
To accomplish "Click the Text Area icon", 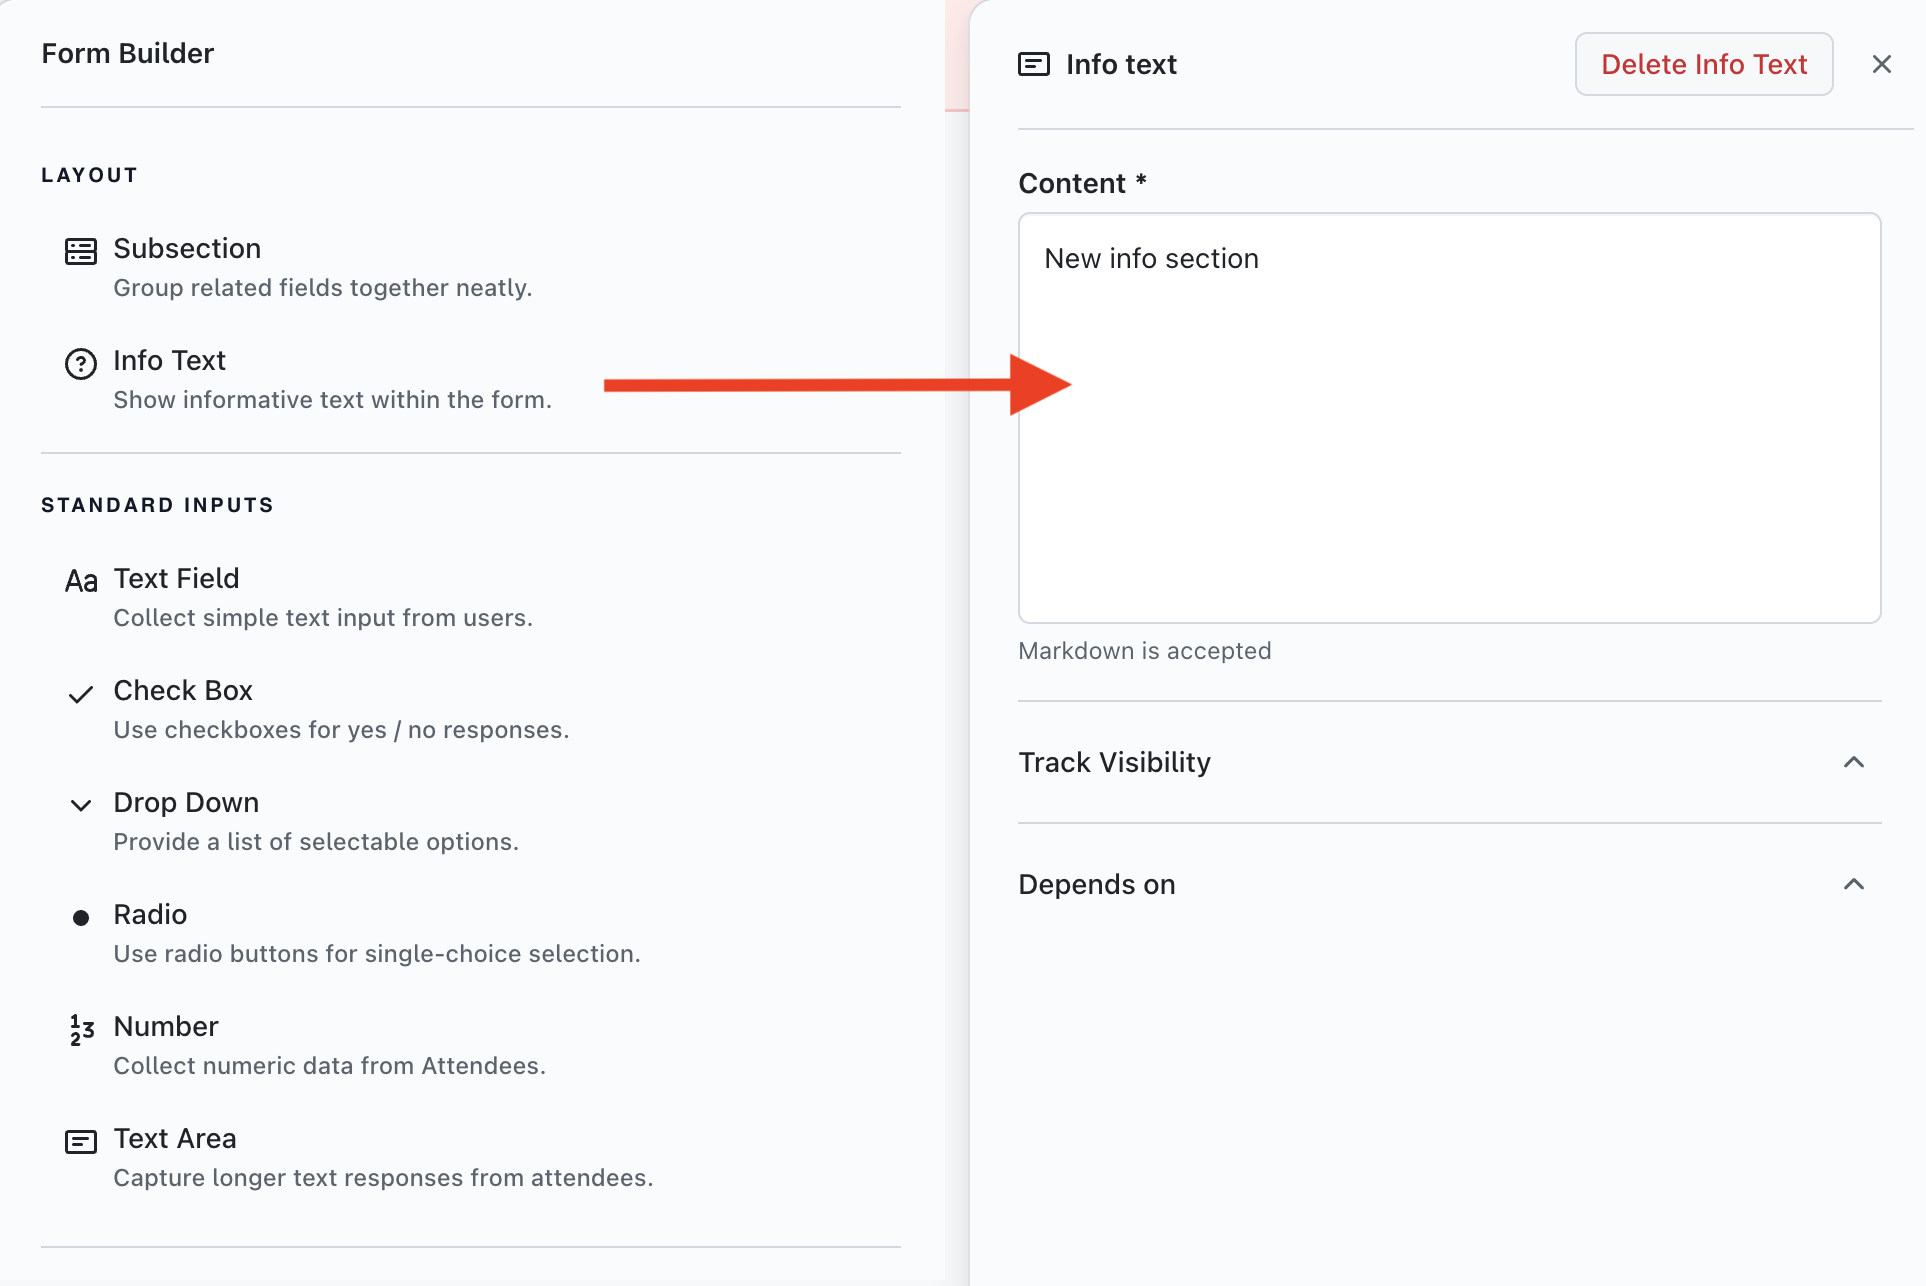I will tap(80, 1141).
